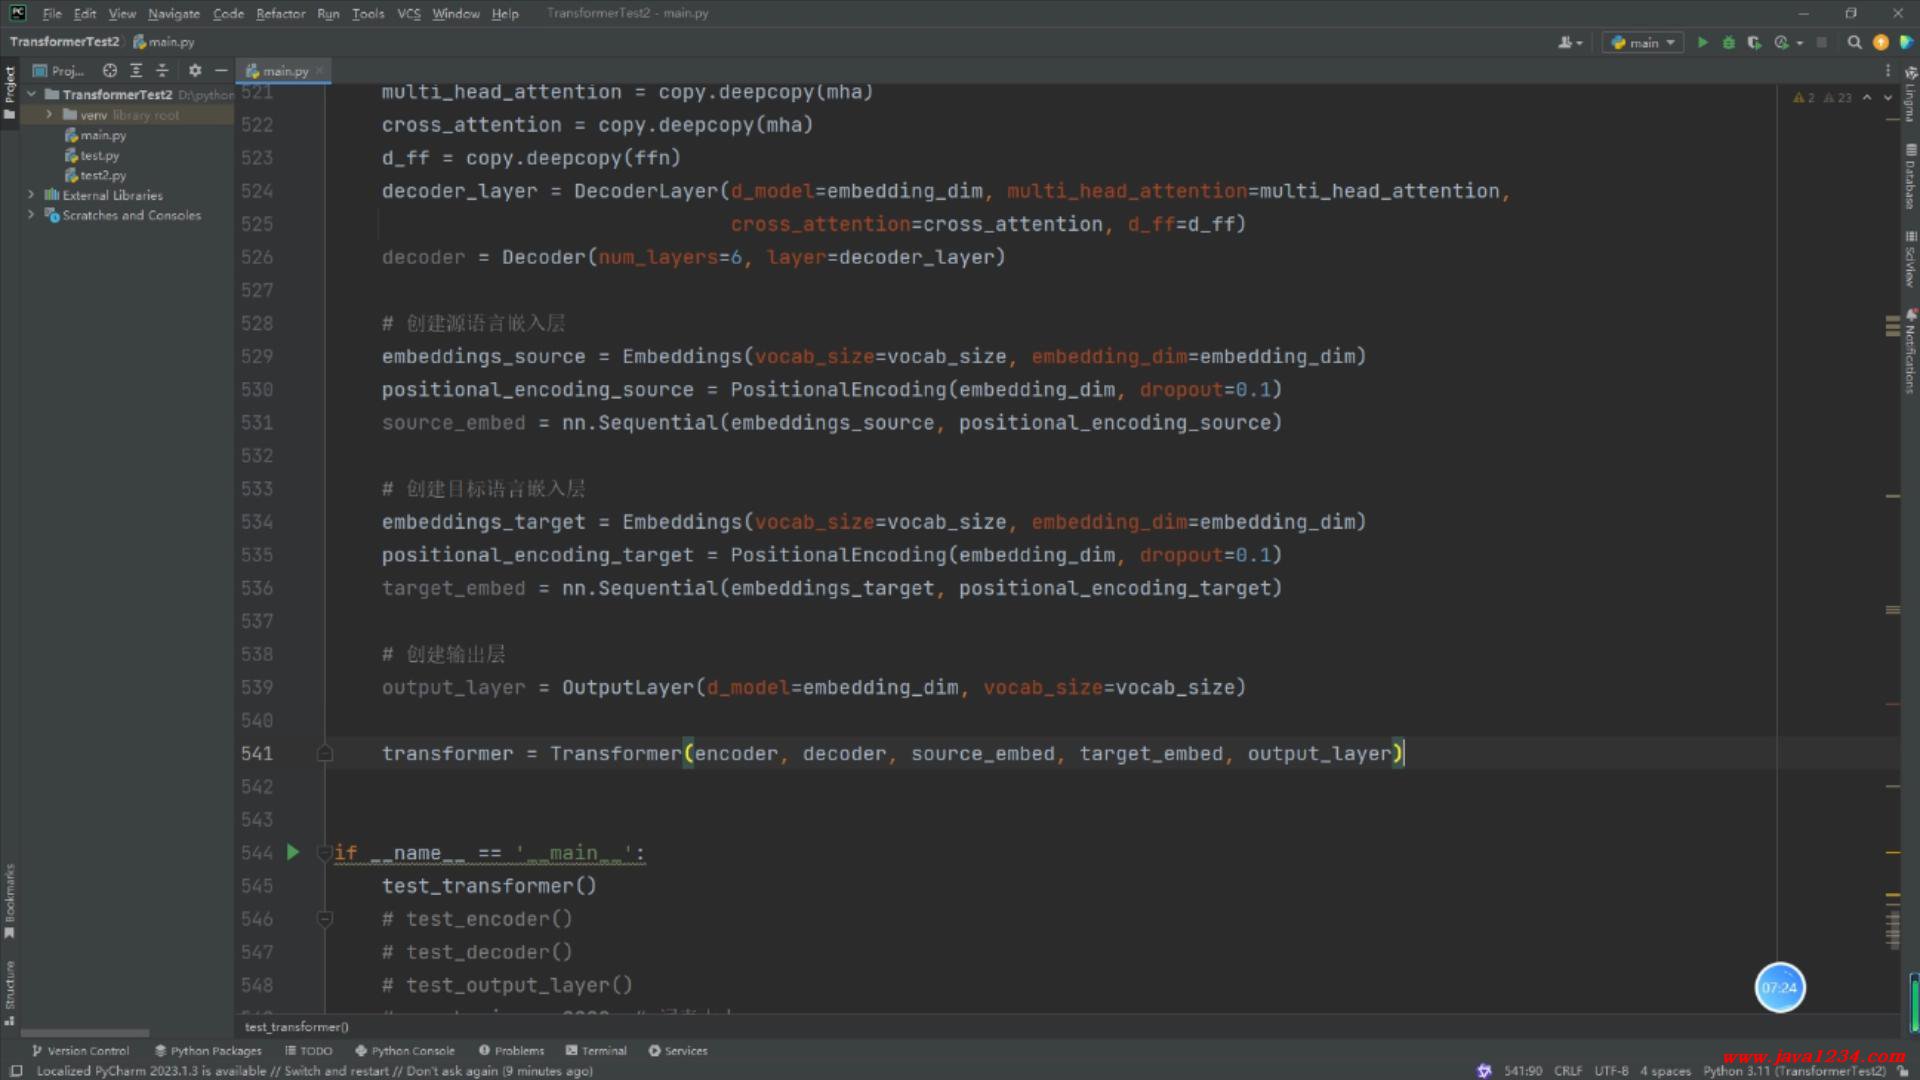This screenshot has height=1080, width=1920.
Task: Run main with coverage icon
Action: tap(1754, 42)
